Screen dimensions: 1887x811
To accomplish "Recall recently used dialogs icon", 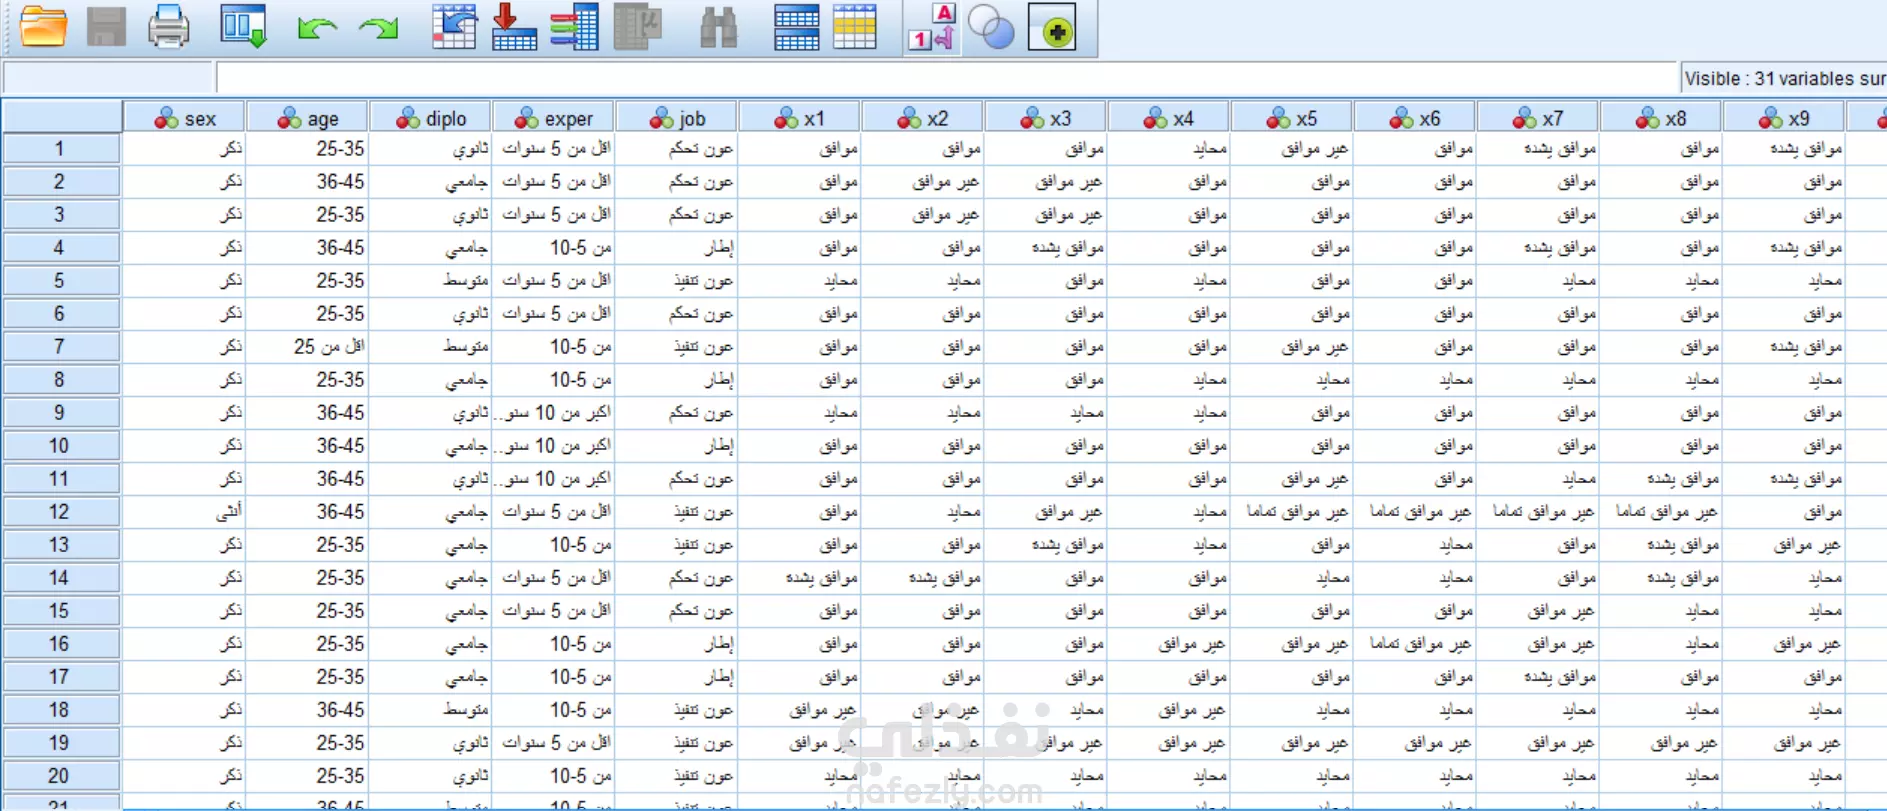I will (243, 27).
